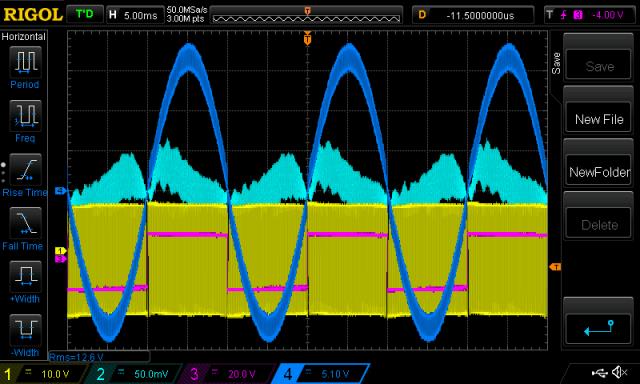Screen dimensions: 640x384
Task: Click the orange trigger level marker on right edge
Action: (x=555, y=267)
